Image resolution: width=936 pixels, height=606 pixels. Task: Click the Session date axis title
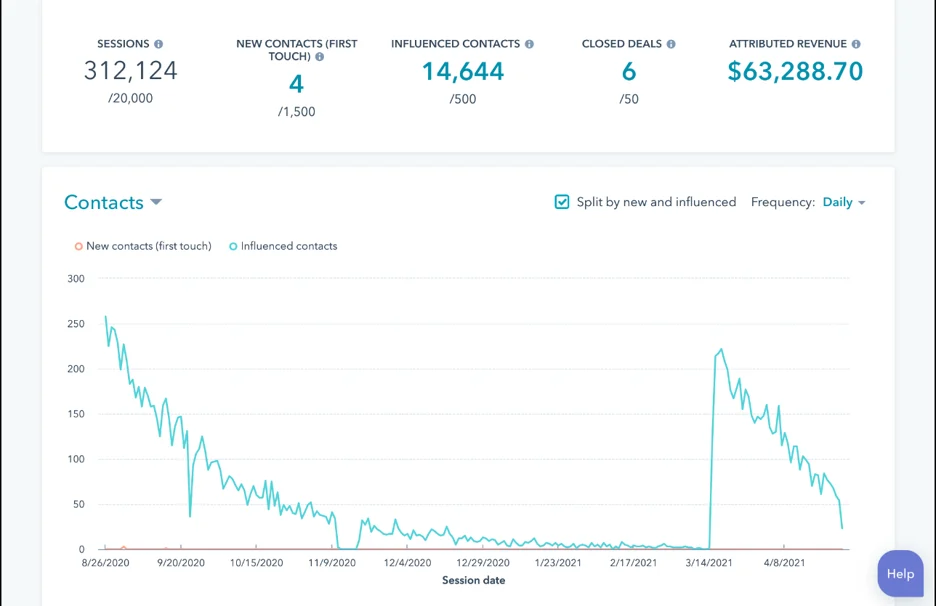coord(473,580)
